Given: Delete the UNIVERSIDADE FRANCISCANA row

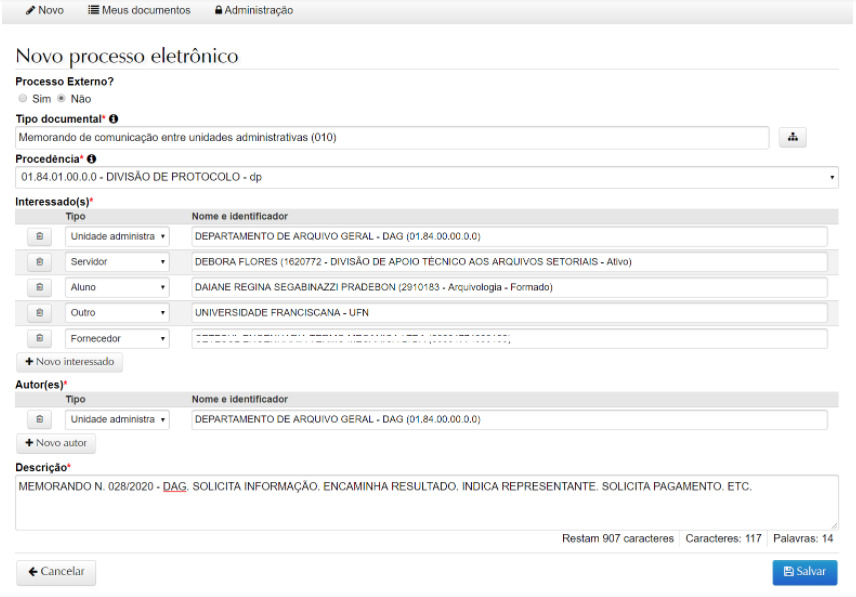Looking at the screenshot, I should pyautogui.click(x=39, y=313).
